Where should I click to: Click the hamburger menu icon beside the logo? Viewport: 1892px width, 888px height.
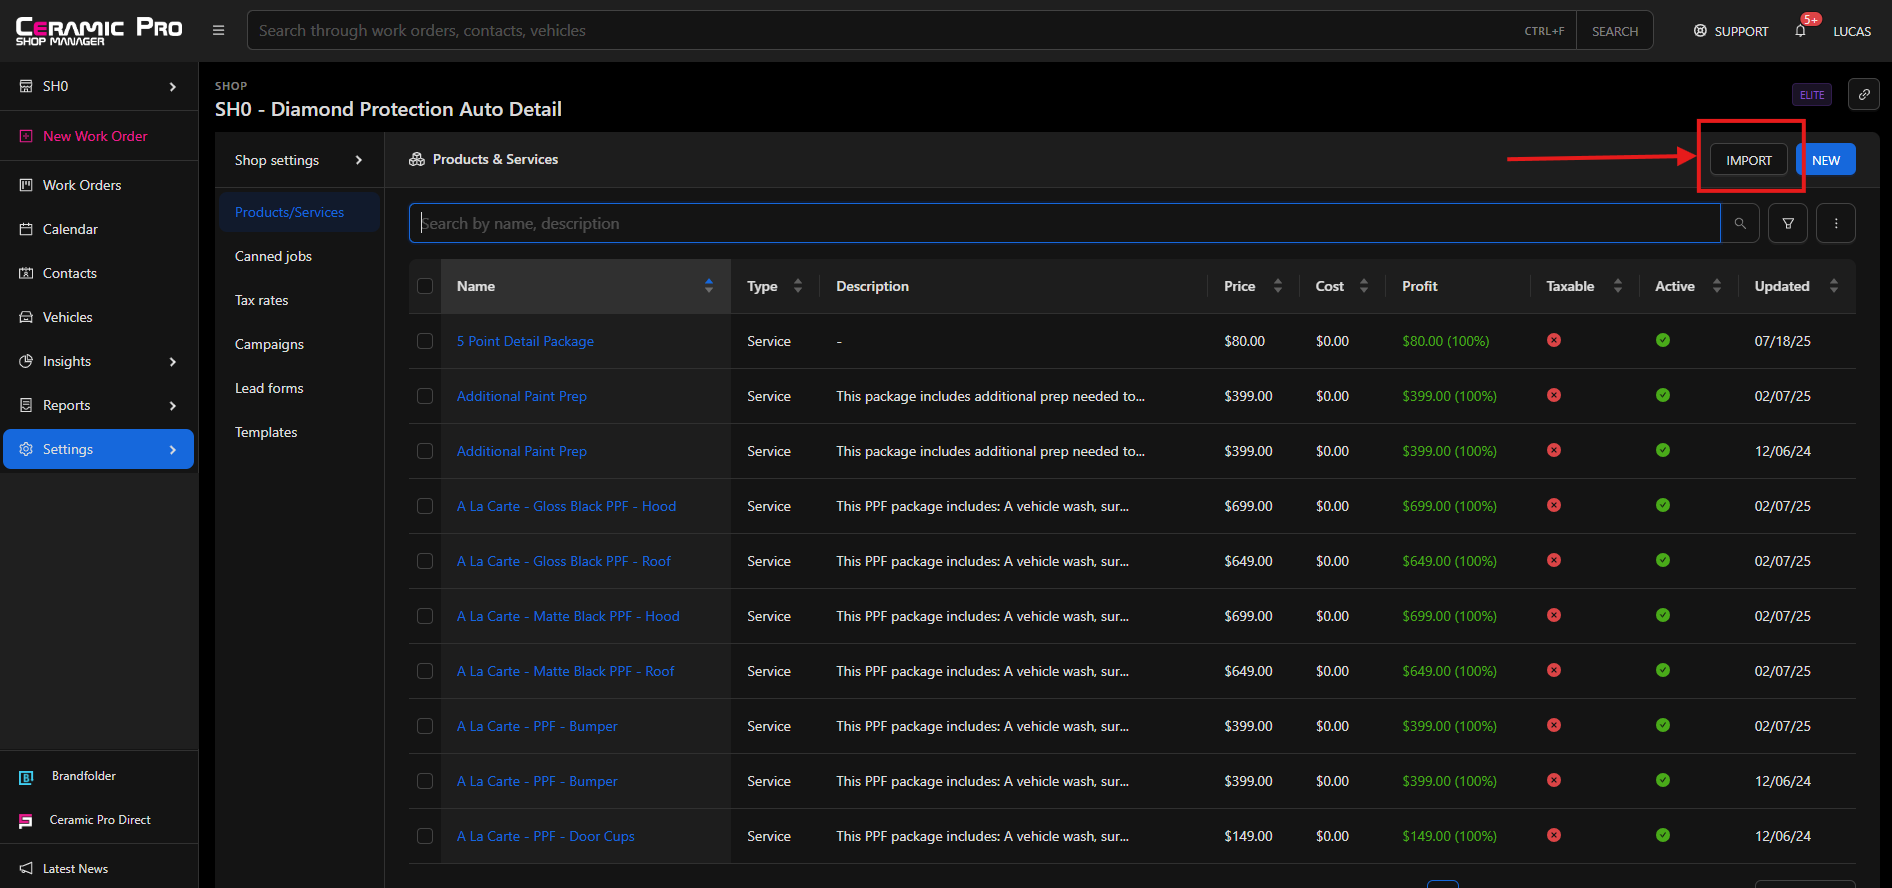[218, 31]
